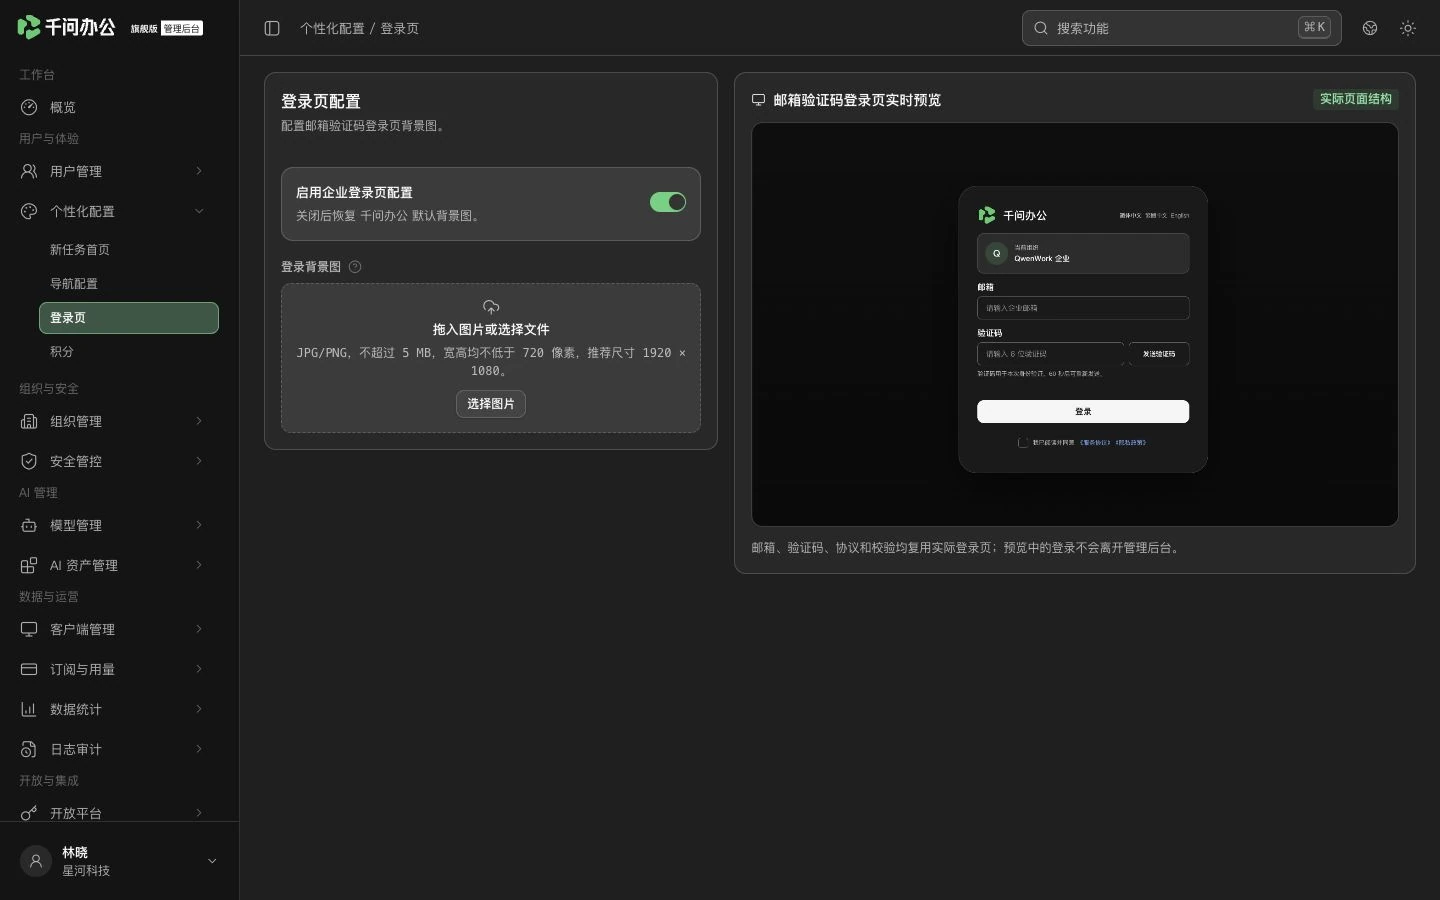Click the 安全管控 shield icon
1440x900 pixels.
tap(29, 461)
